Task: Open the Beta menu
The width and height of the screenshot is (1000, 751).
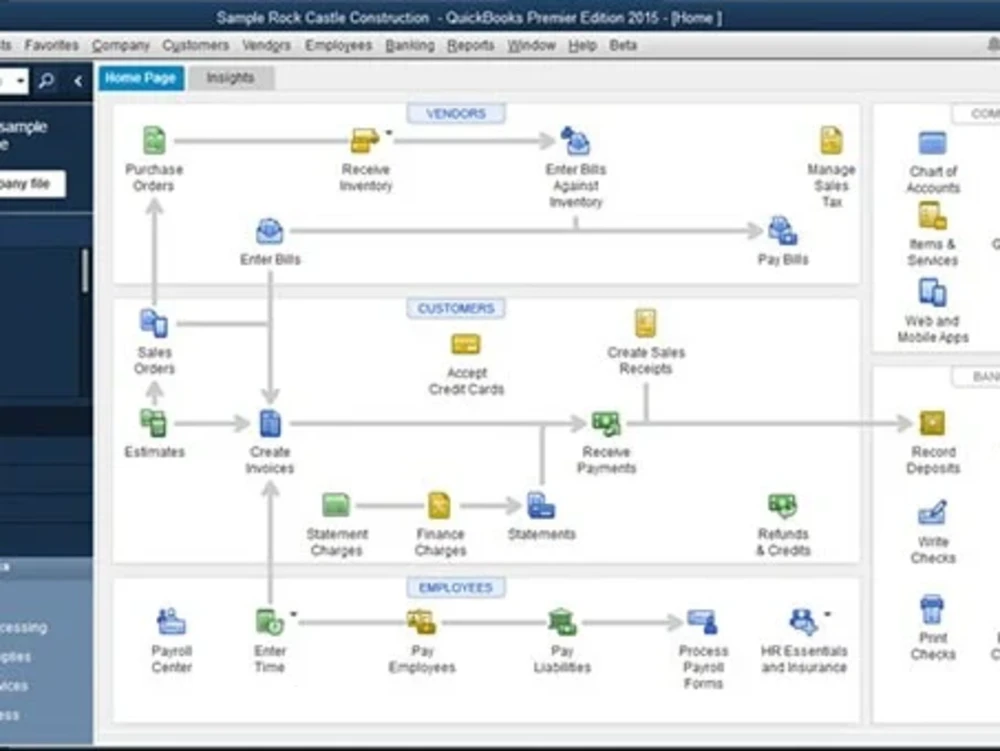Action: (622, 45)
